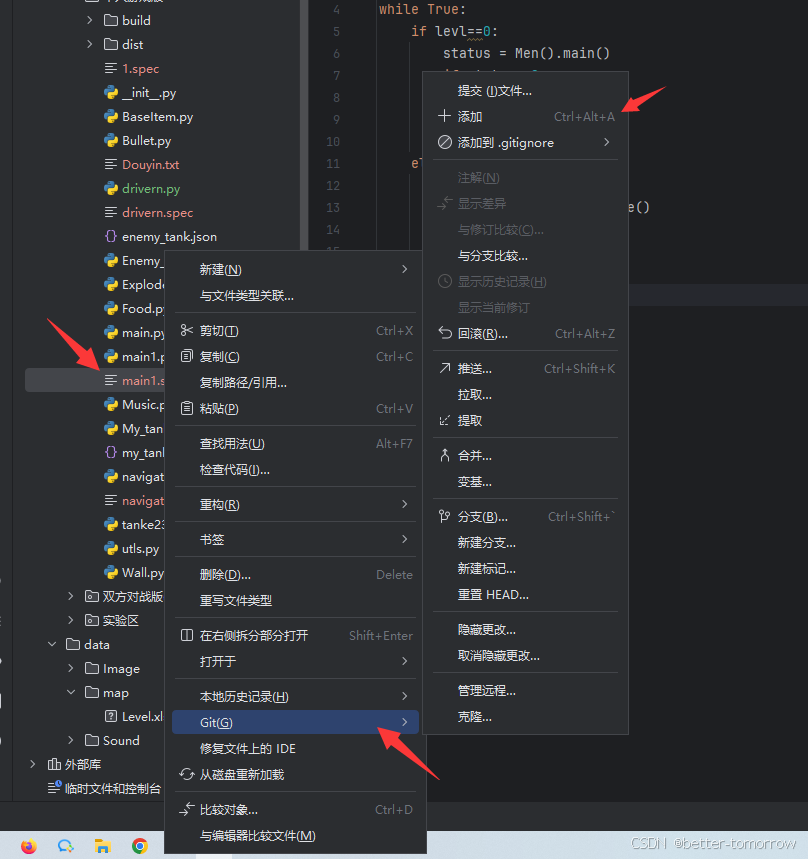Viewport: 808px width, 859px height.
Task: Click the plus icon next to 添加
Action: [444, 116]
